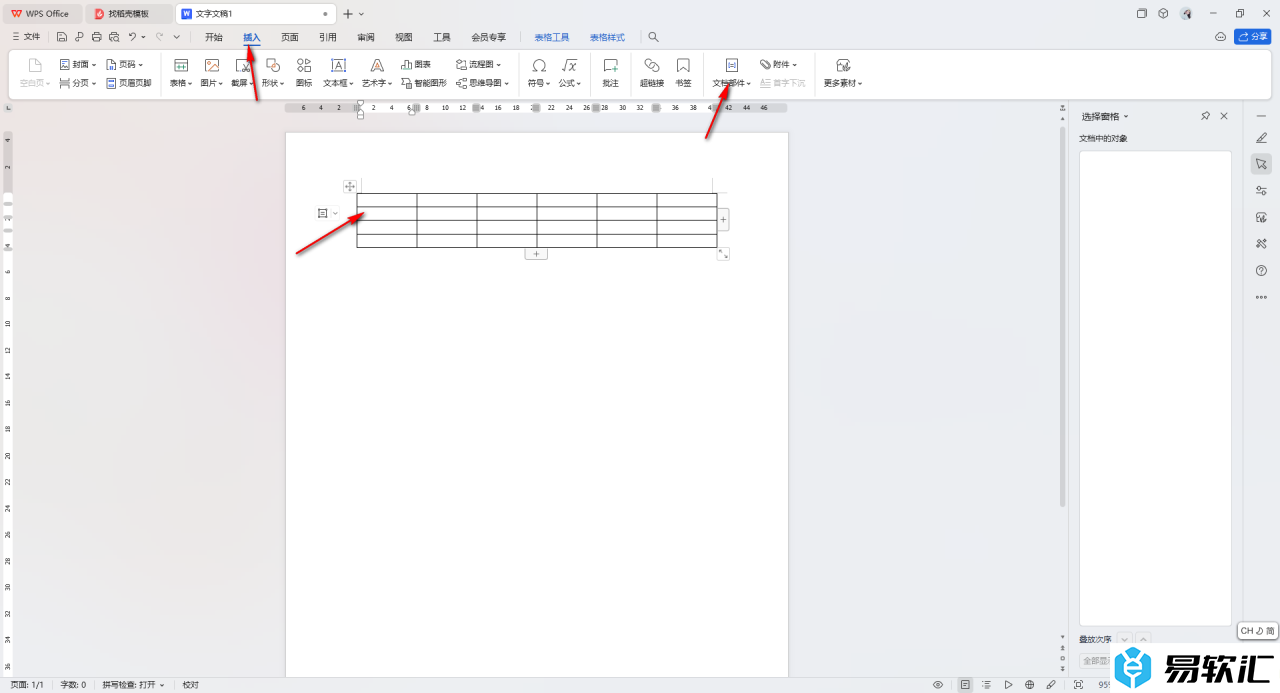Click the 图标 icon library button

point(304,73)
